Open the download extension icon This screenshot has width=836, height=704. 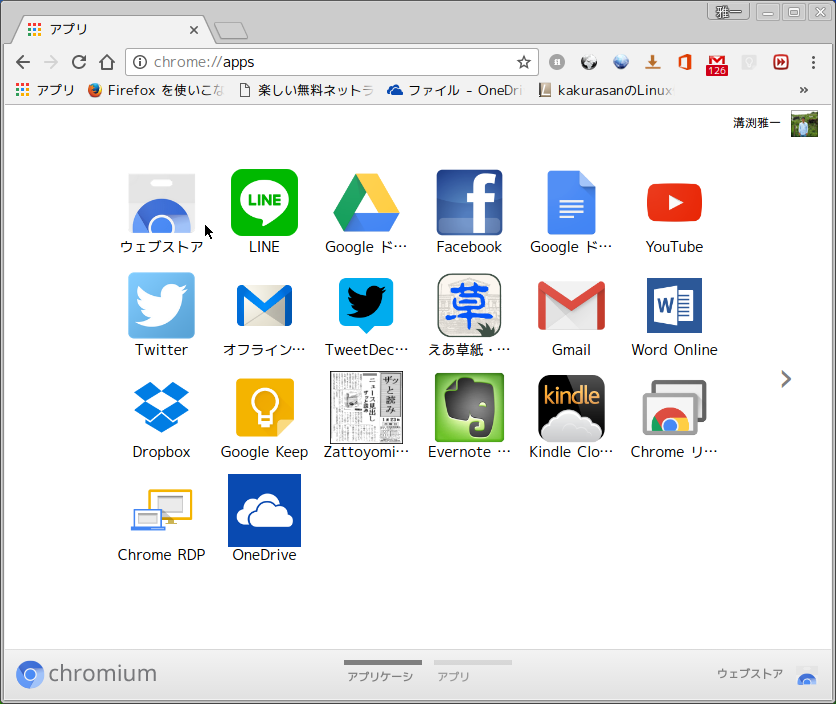click(x=653, y=62)
